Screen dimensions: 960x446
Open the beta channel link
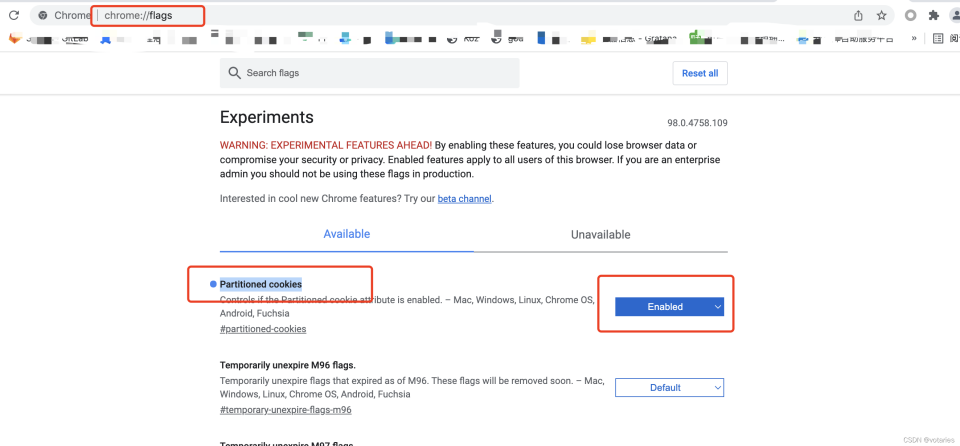pyautogui.click(x=464, y=199)
